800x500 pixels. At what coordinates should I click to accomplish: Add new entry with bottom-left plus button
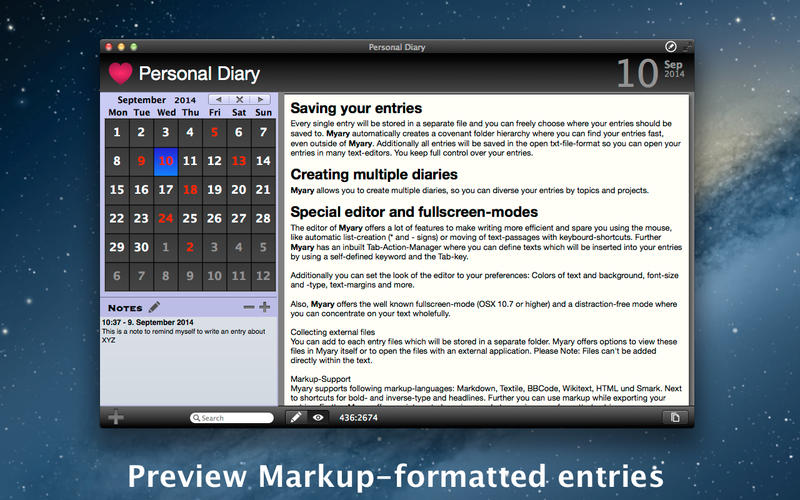pos(117,417)
